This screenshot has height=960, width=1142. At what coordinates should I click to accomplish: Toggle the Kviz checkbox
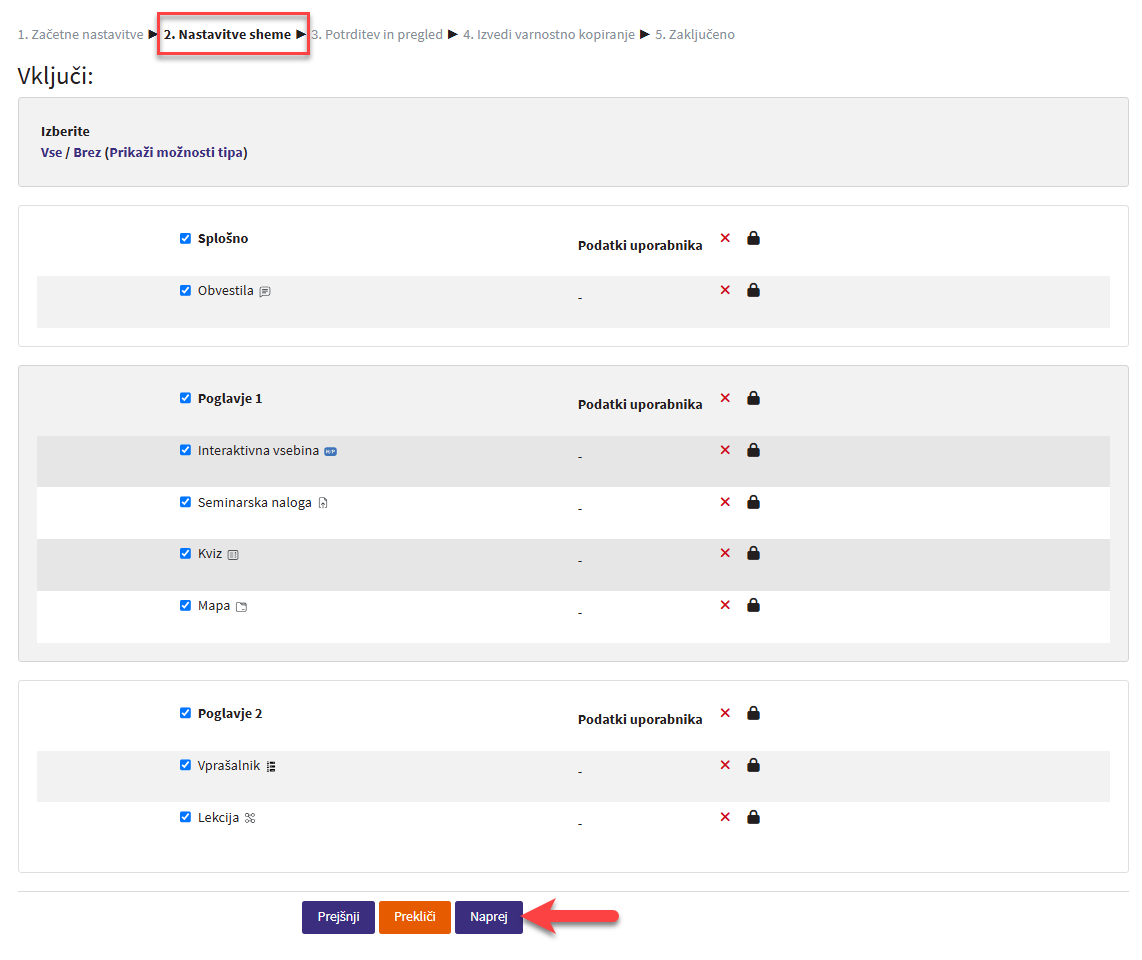coord(185,553)
